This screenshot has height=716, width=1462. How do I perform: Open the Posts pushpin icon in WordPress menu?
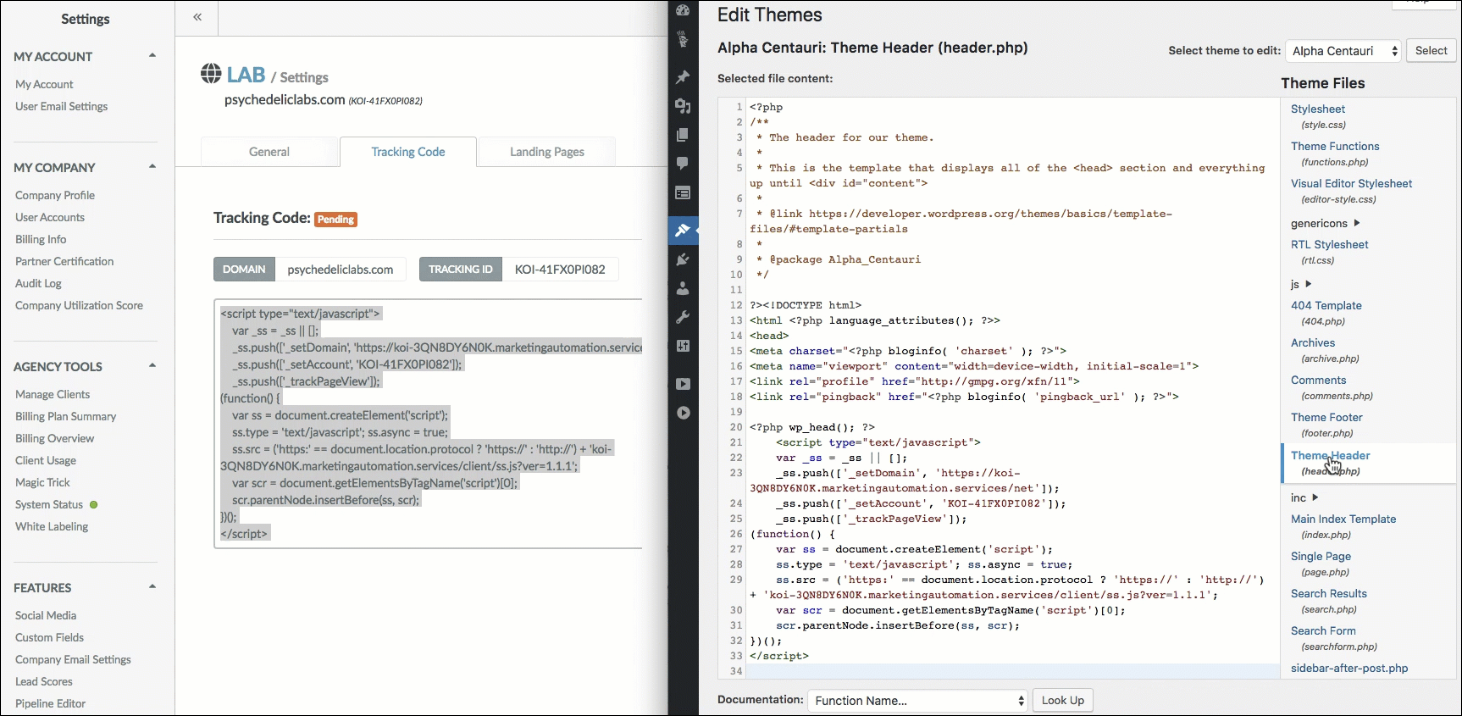tap(683, 77)
